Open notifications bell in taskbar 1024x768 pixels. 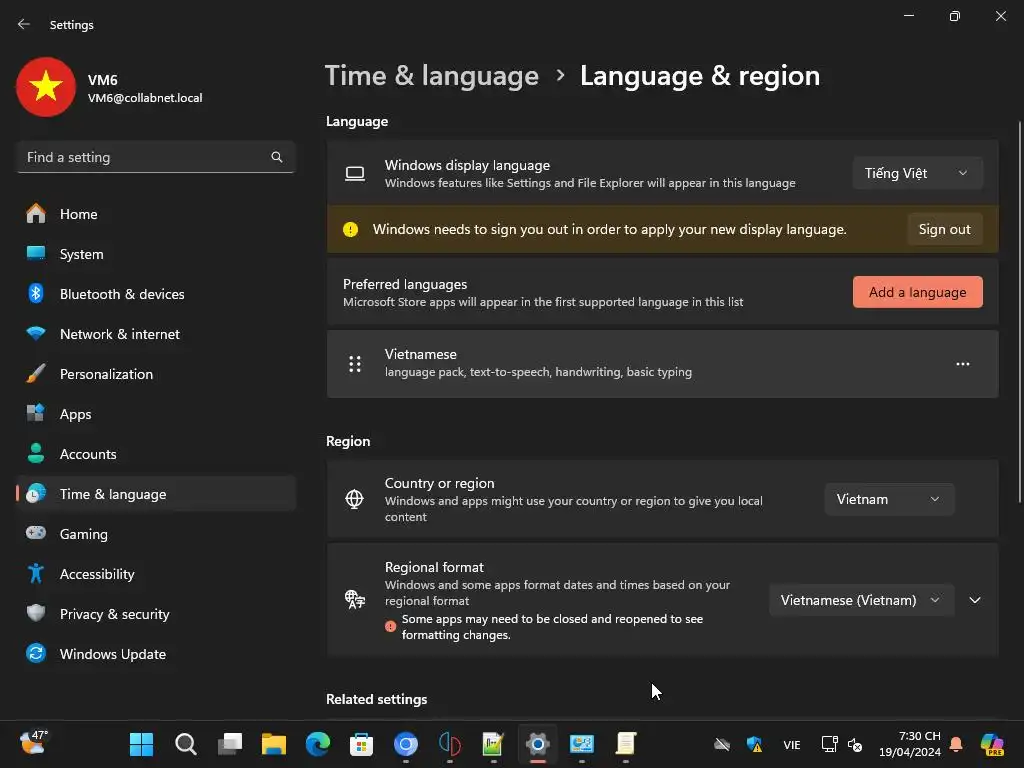[956, 744]
